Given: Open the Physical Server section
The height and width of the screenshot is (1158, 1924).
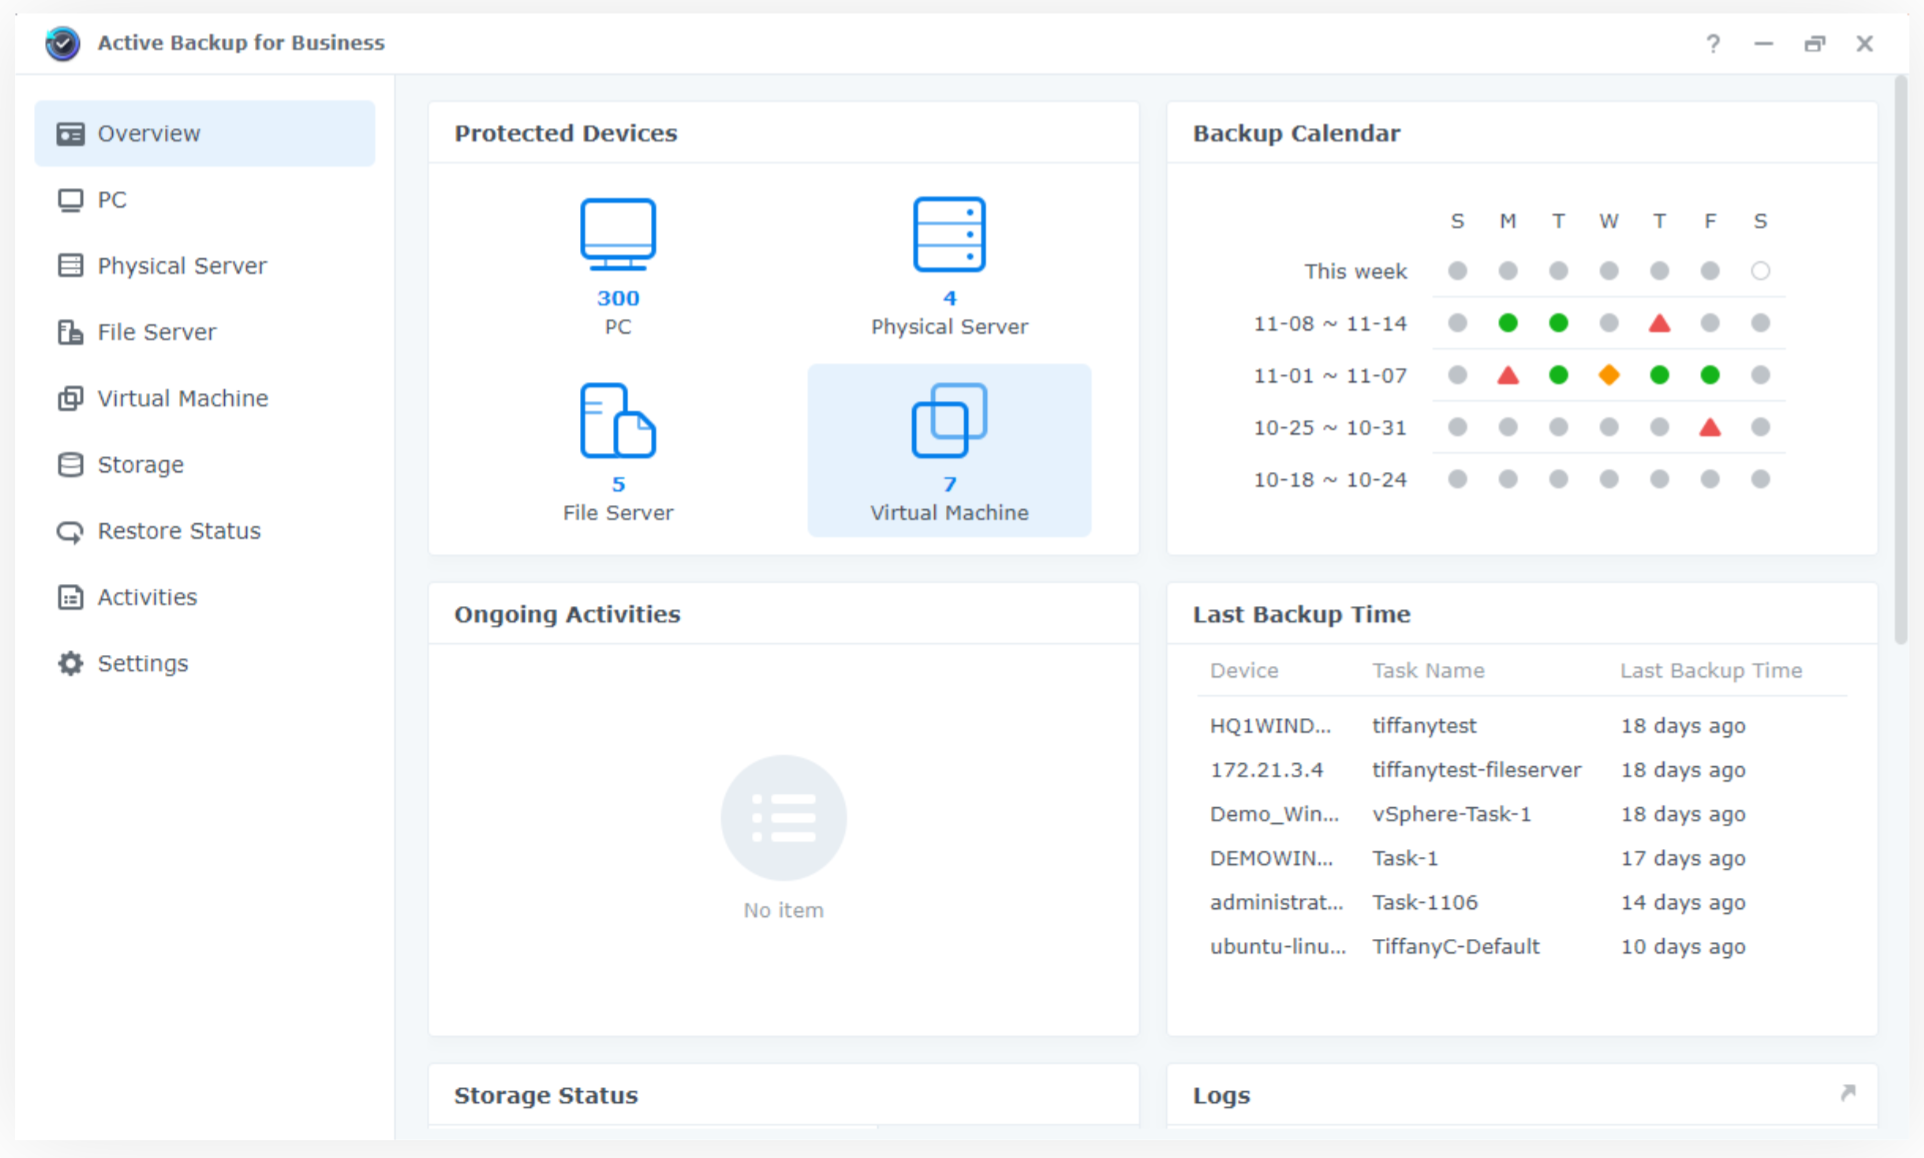Looking at the screenshot, I should [x=205, y=266].
